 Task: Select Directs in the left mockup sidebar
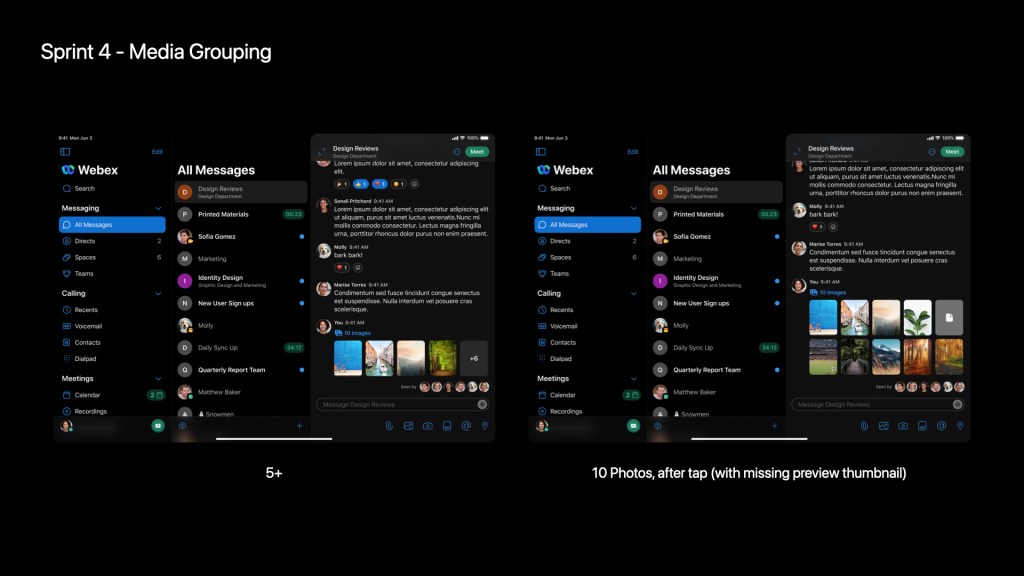(86, 241)
